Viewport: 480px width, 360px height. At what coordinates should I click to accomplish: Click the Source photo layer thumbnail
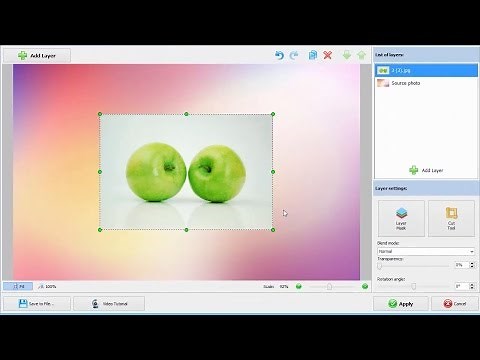[x=383, y=83]
